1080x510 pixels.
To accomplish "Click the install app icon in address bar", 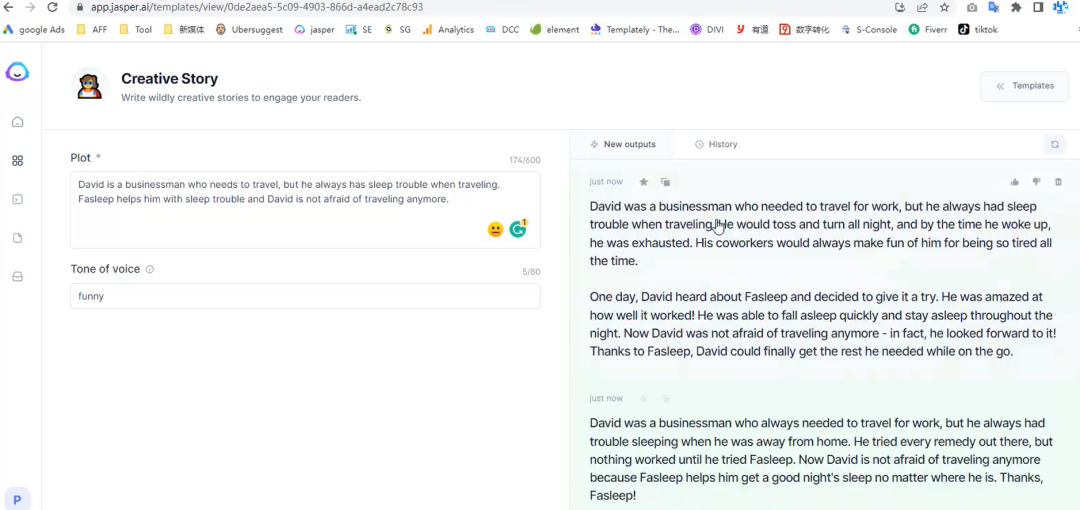I will 900,7.
